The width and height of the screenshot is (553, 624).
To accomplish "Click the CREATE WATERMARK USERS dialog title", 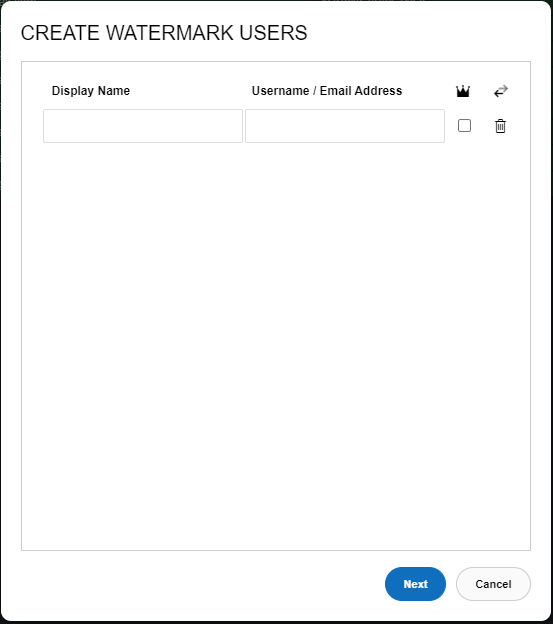I will tap(164, 33).
